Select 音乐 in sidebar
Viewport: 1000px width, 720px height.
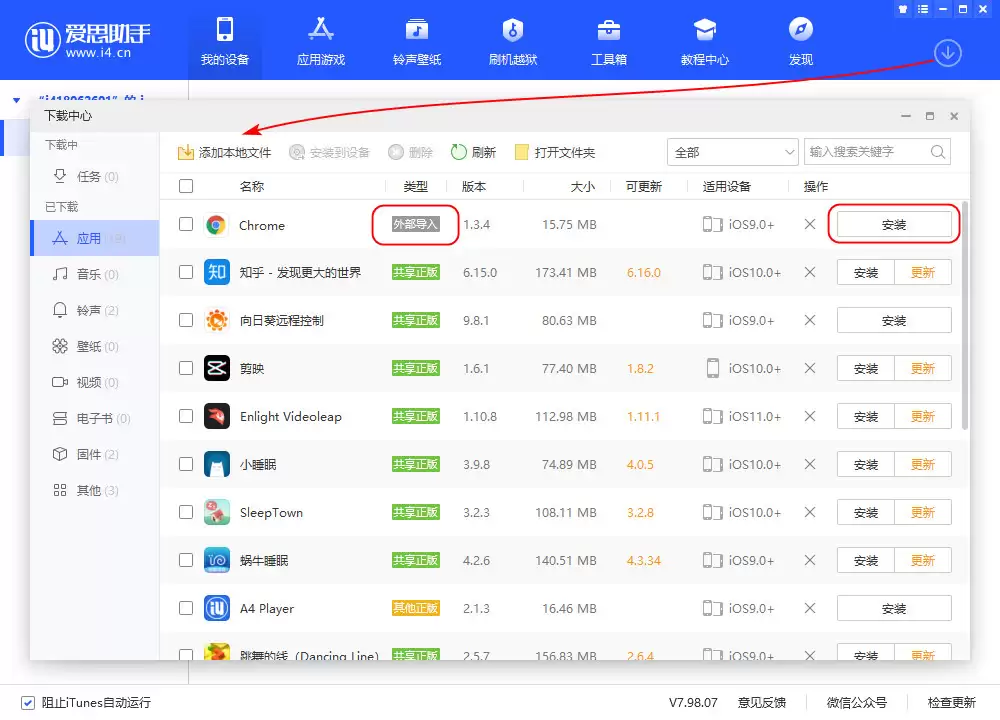tap(94, 274)
